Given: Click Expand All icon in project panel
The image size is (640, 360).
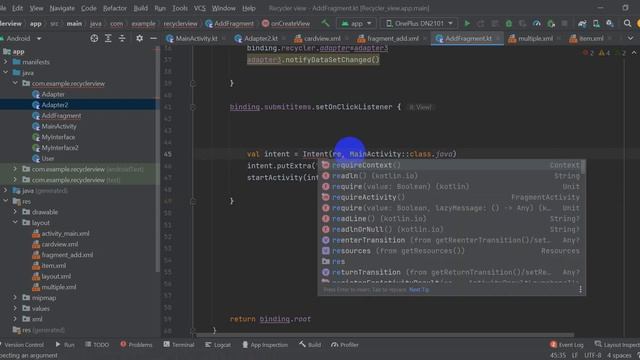Looking at the screenshot, I should point(108,38).
